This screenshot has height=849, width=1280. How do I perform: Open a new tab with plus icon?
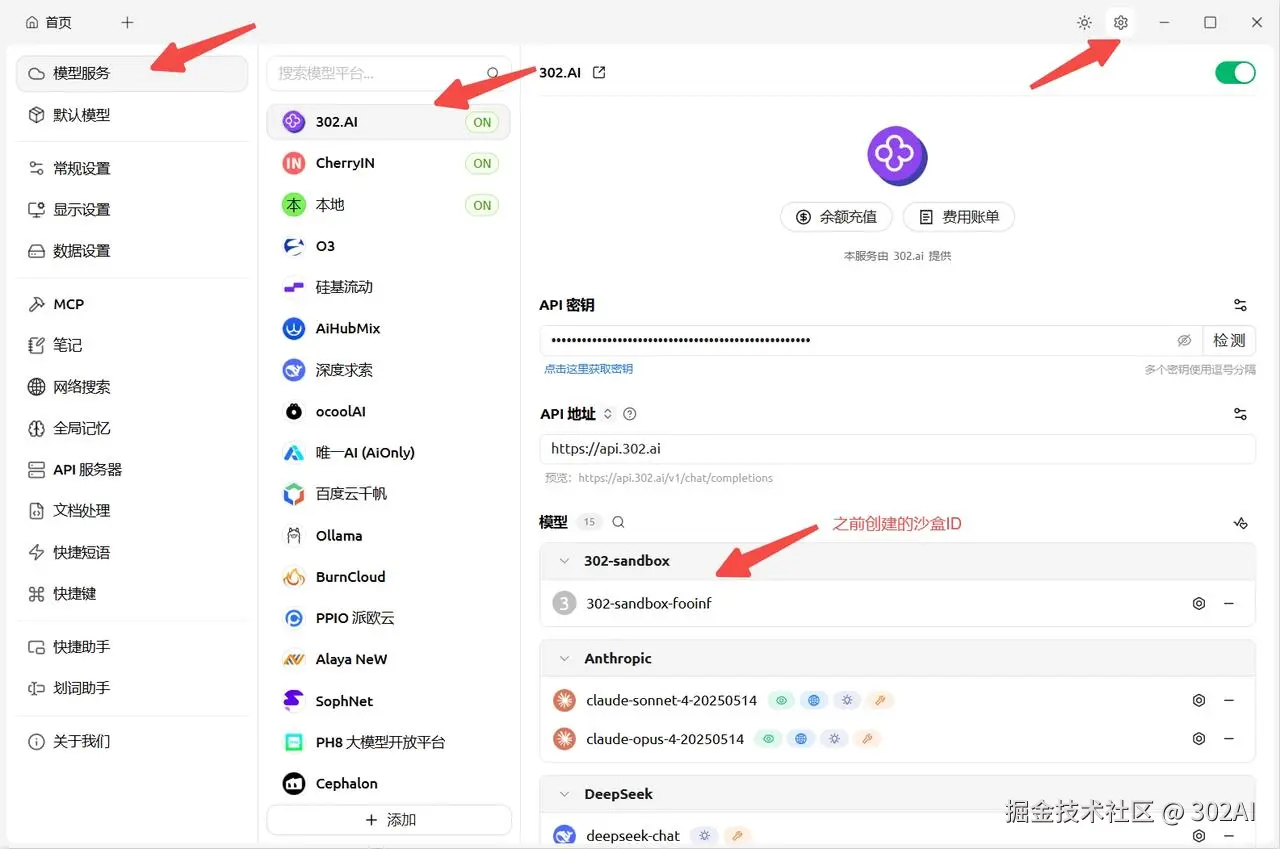coord(127,22)
